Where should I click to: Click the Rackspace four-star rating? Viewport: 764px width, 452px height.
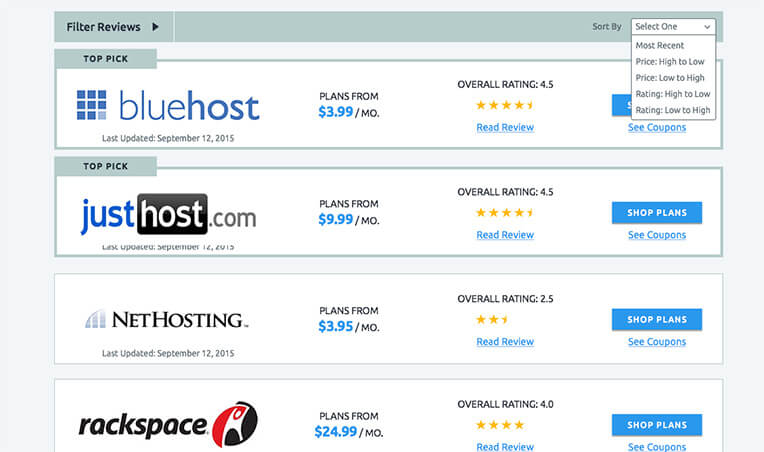500,425
